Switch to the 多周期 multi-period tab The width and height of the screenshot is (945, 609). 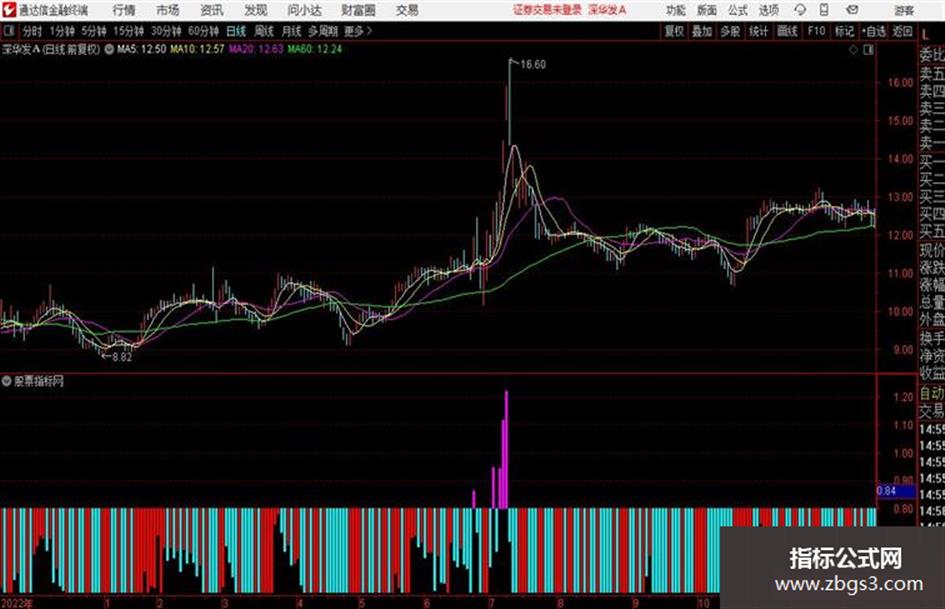(x=322, y=31)
